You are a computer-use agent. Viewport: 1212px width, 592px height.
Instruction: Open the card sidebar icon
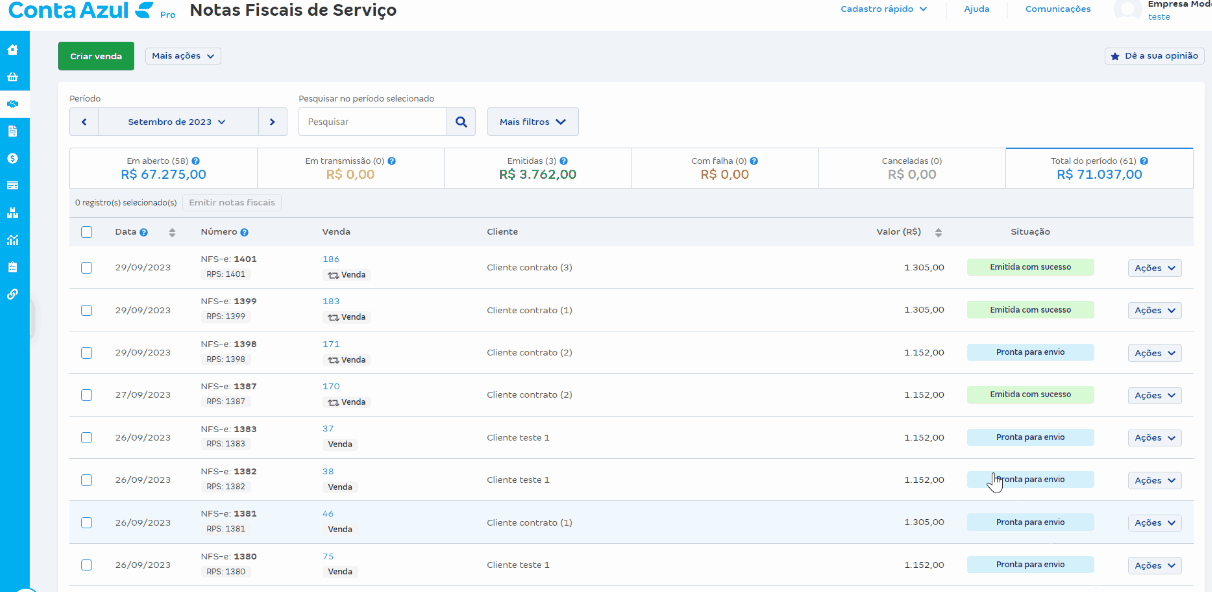(x=12, y=185)
